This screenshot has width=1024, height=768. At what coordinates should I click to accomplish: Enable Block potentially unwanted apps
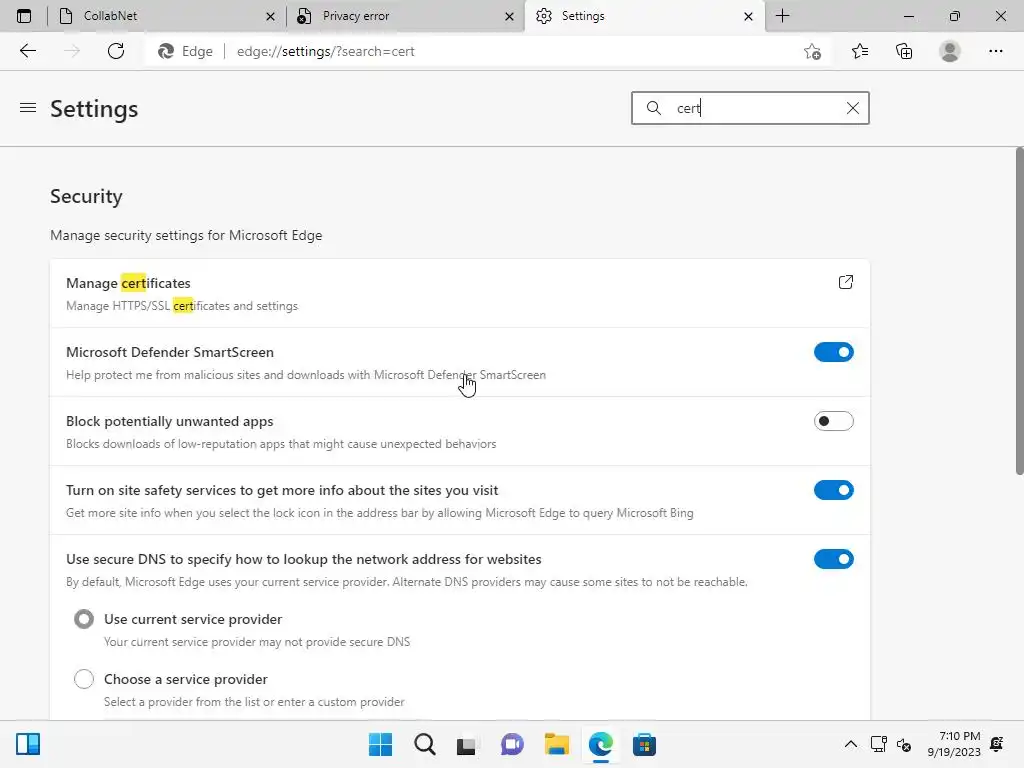pyautogui.click(x=834, y=421)
